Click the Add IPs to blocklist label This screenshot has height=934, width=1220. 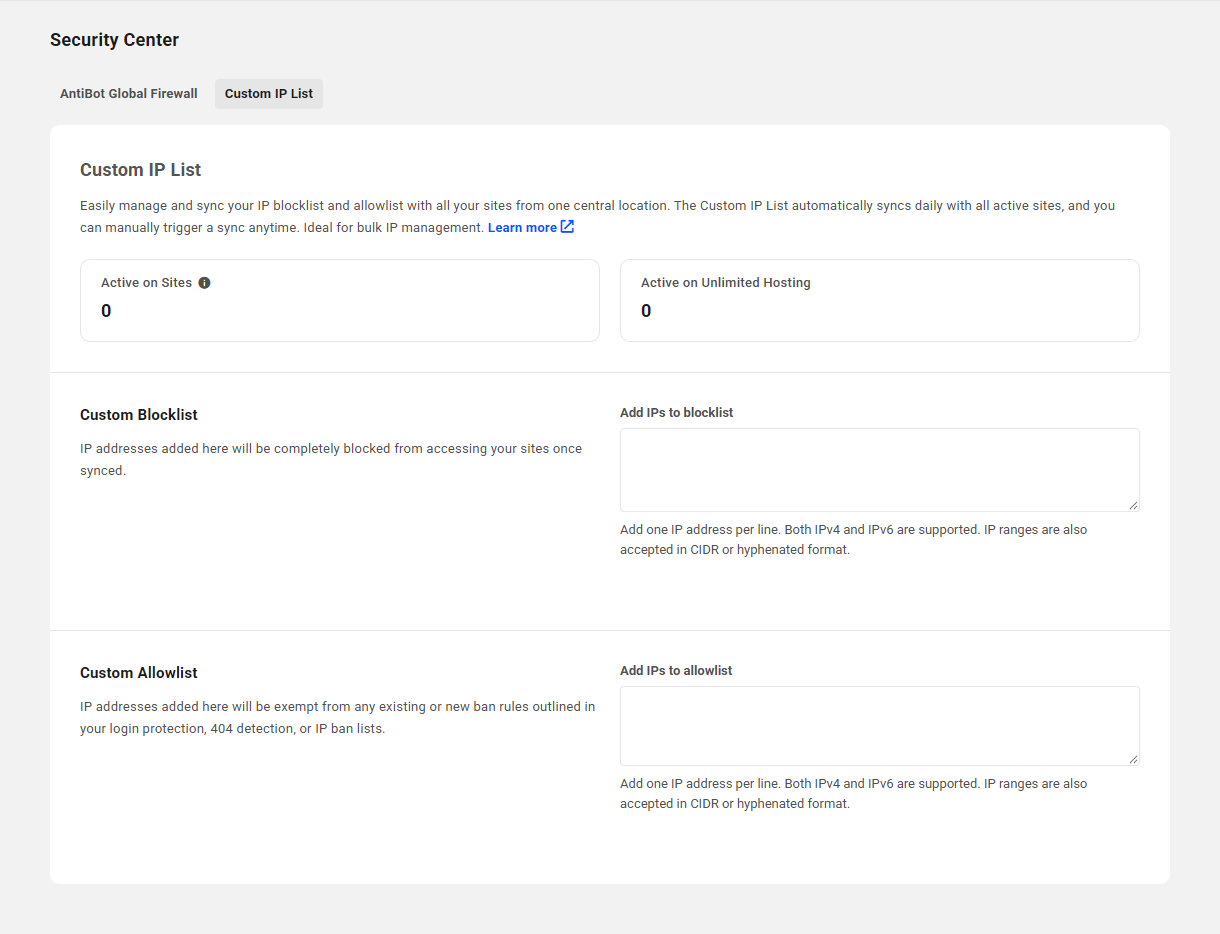pyautogui.click(x=676, y=413)
